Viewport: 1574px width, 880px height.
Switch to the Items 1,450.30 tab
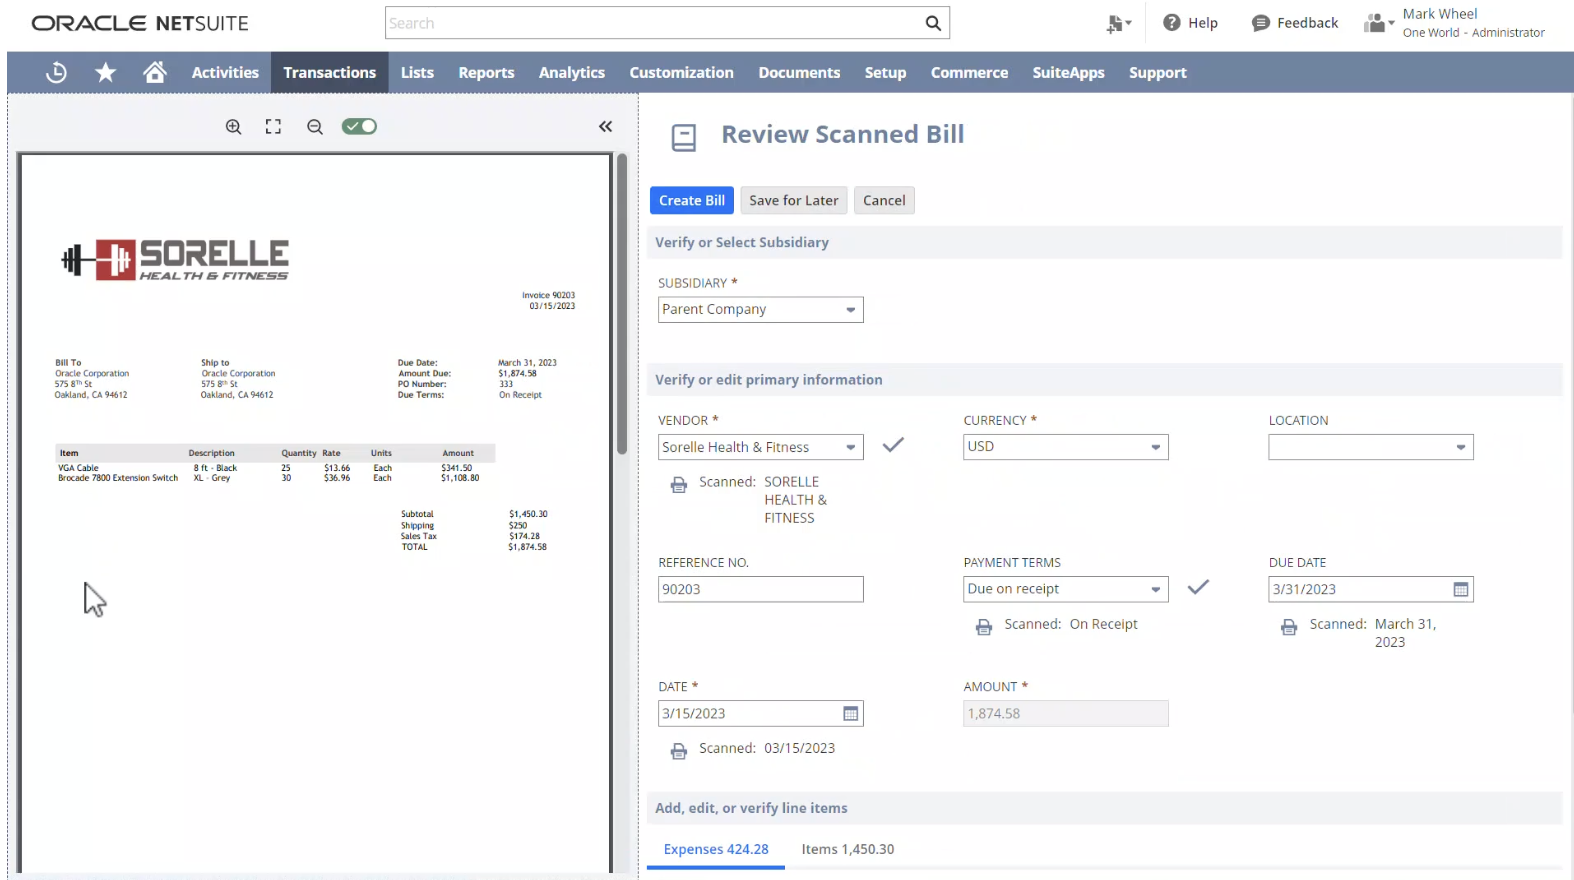click(x=848, y=850)
